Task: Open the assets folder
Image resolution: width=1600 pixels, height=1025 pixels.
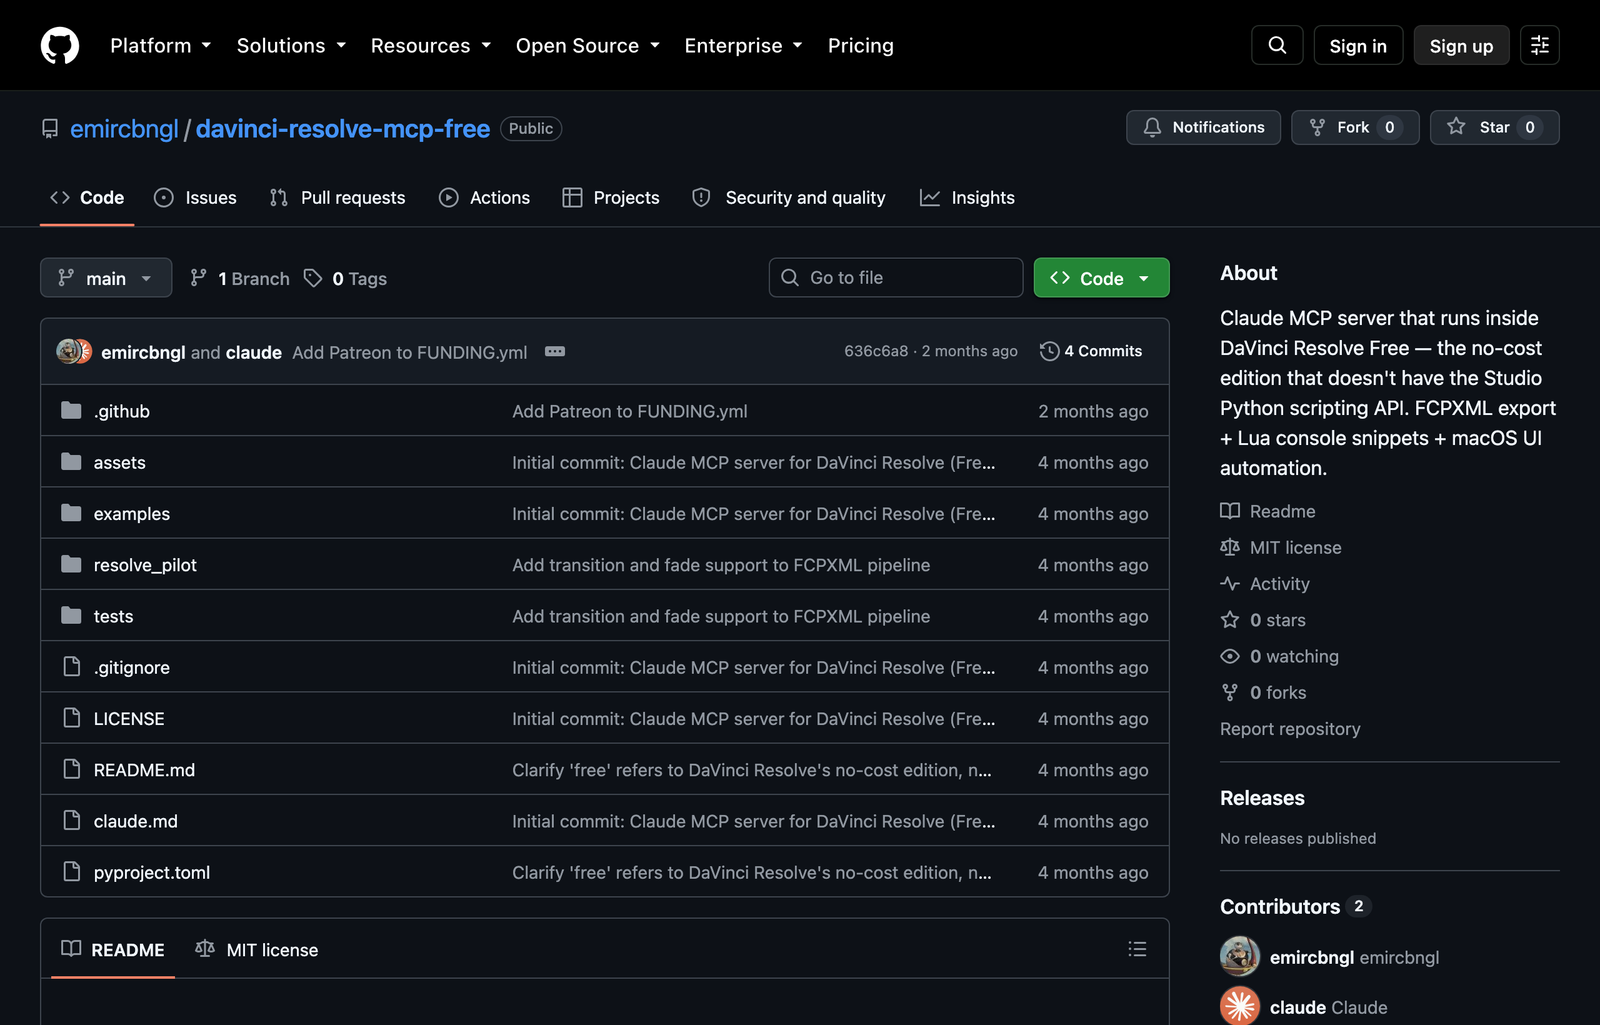Action: (119, 462)
